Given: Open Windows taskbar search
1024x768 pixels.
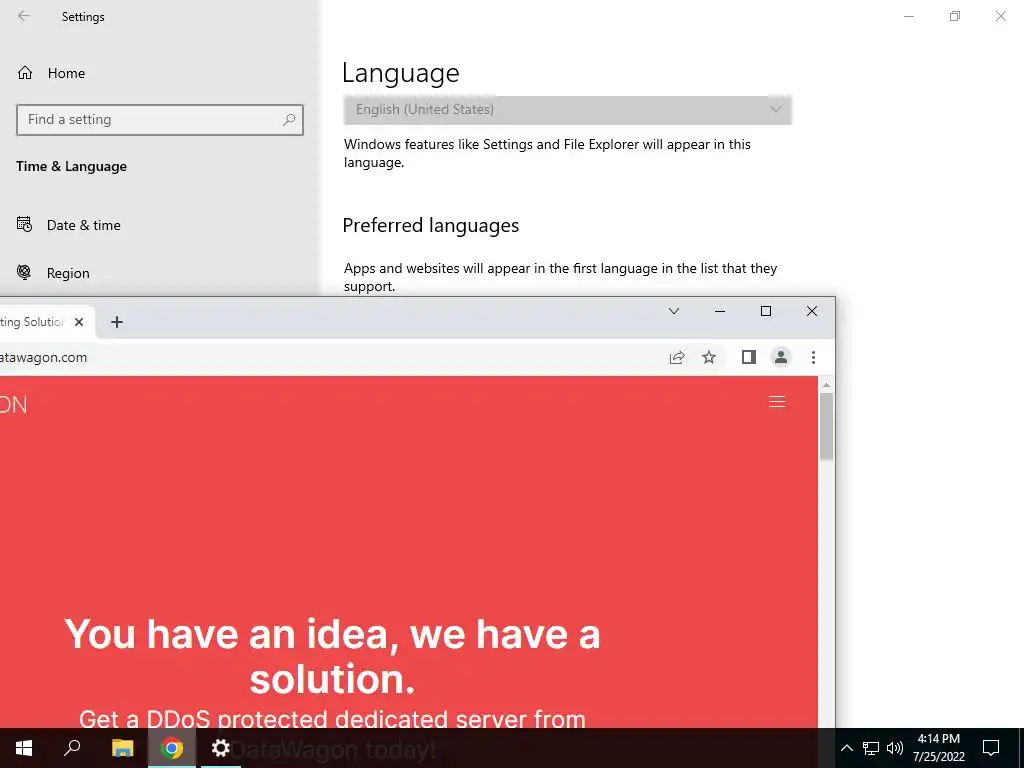Looking at the screenshot, I should 72,748.
